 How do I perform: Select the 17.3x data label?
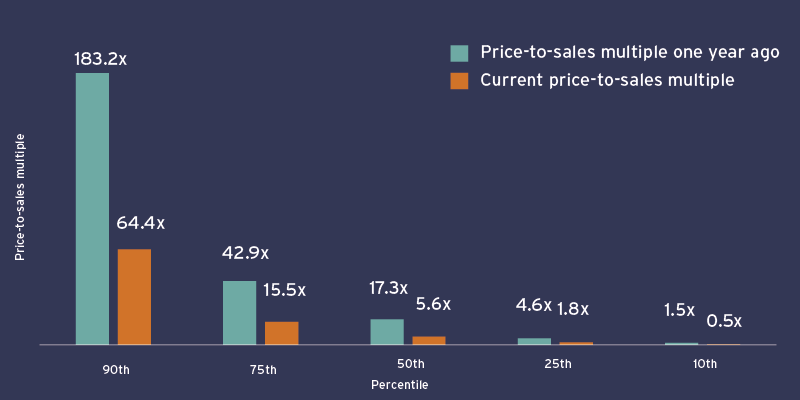(x=388, y=288)
